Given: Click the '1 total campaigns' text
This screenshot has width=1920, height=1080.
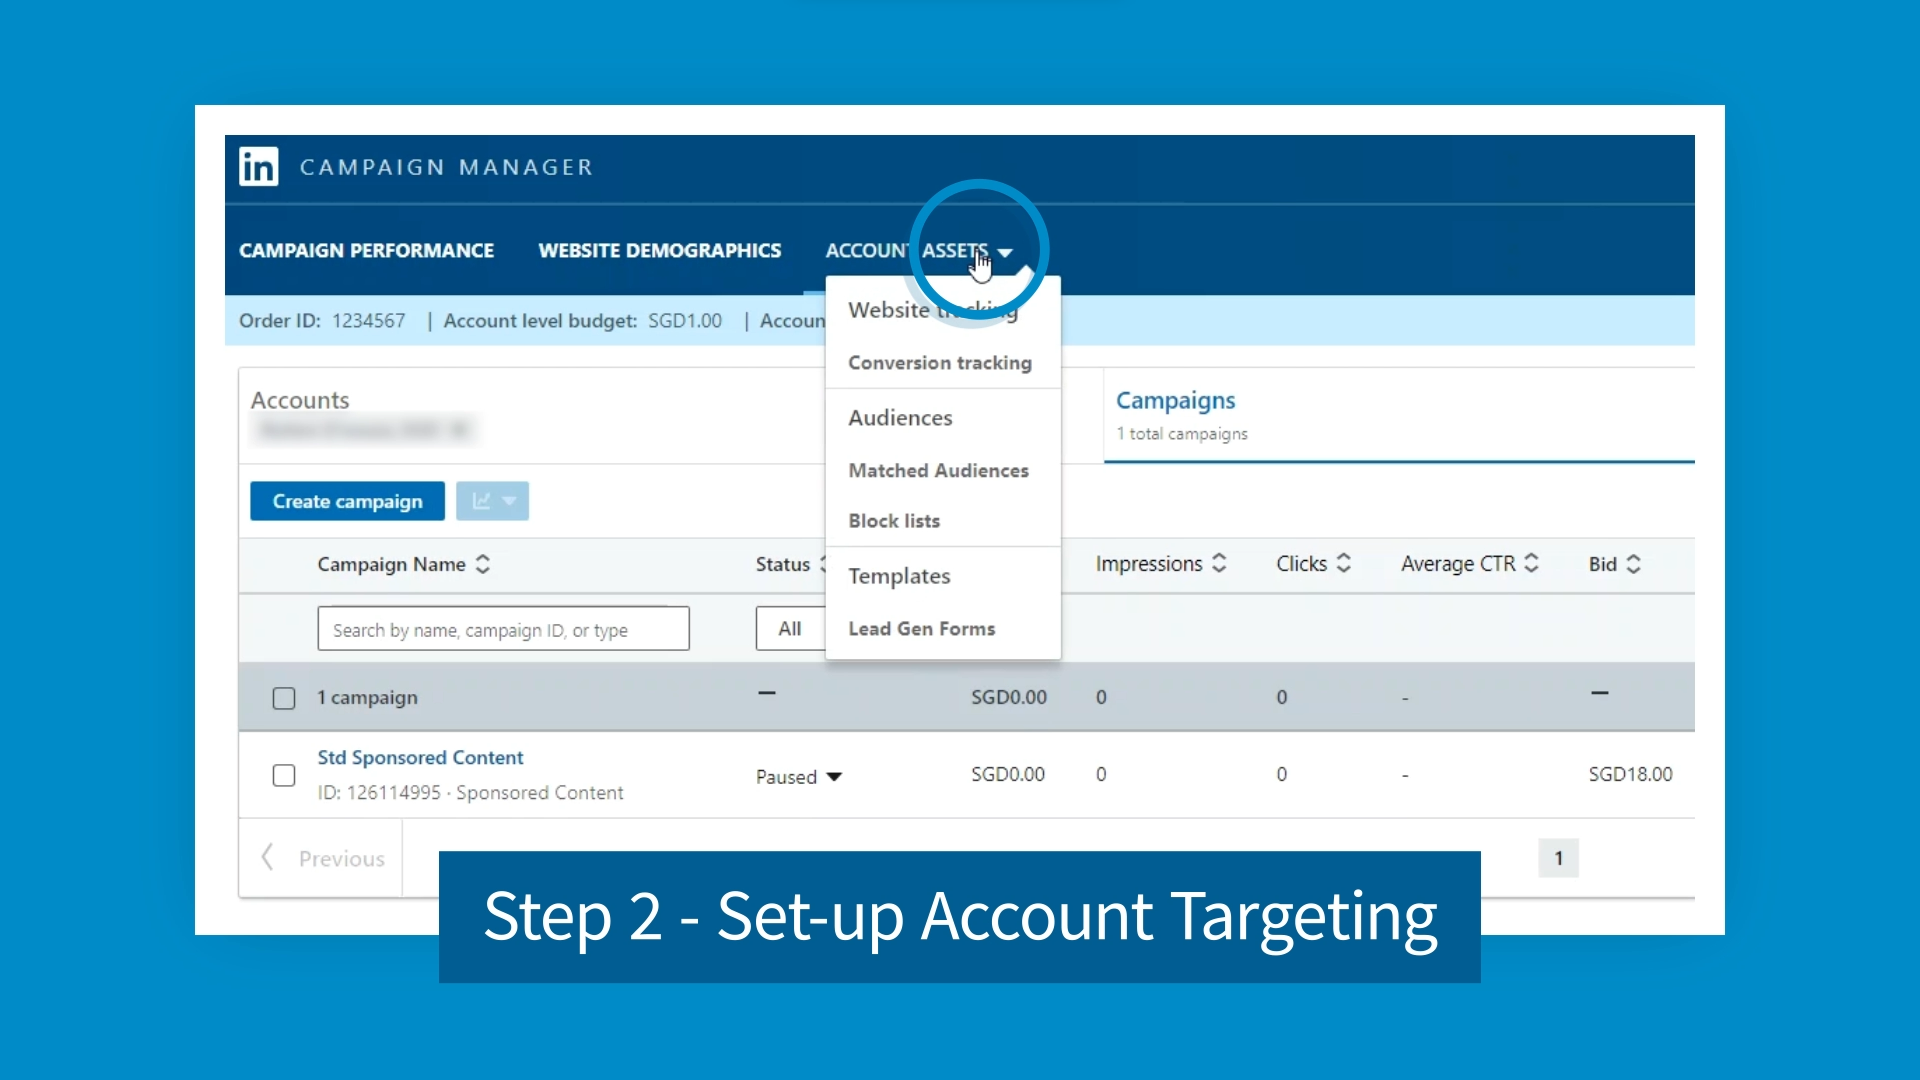Looking at the screenshot, I should [x=1182, y=434].
